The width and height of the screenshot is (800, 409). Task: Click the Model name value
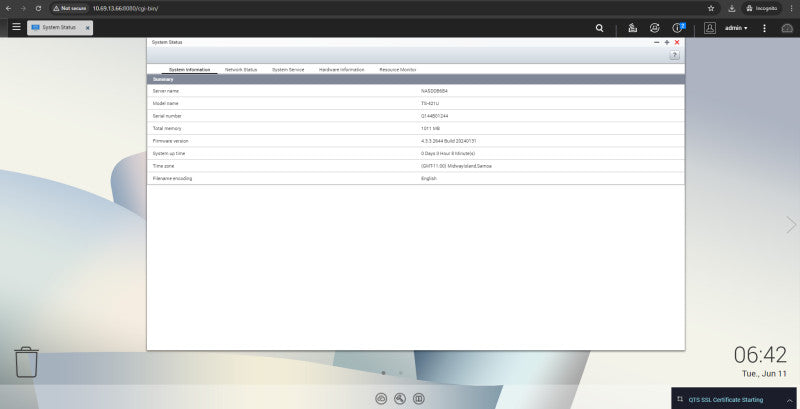tap(430, 104)
